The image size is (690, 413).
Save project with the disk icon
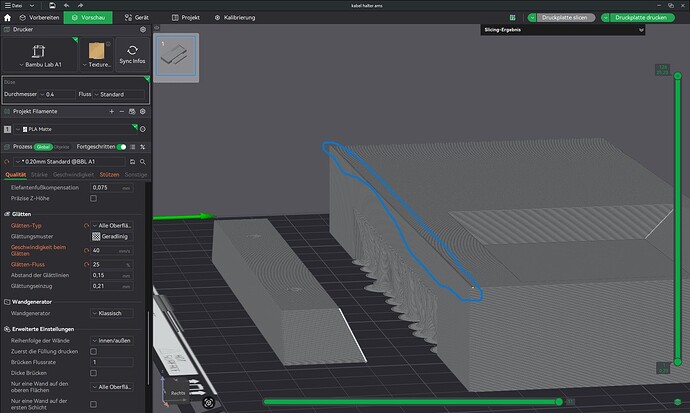(52, 5)
